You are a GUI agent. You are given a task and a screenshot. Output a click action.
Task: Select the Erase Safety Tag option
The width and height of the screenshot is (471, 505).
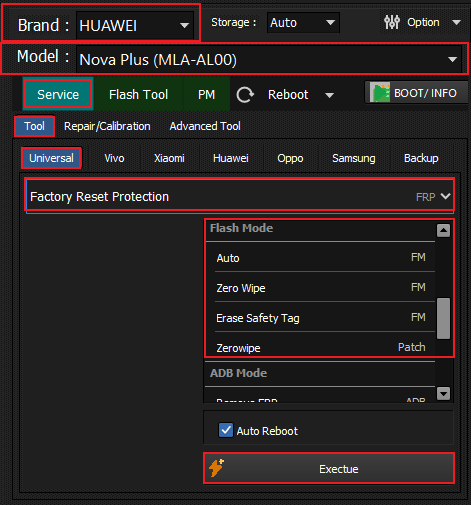pos(321,318)
